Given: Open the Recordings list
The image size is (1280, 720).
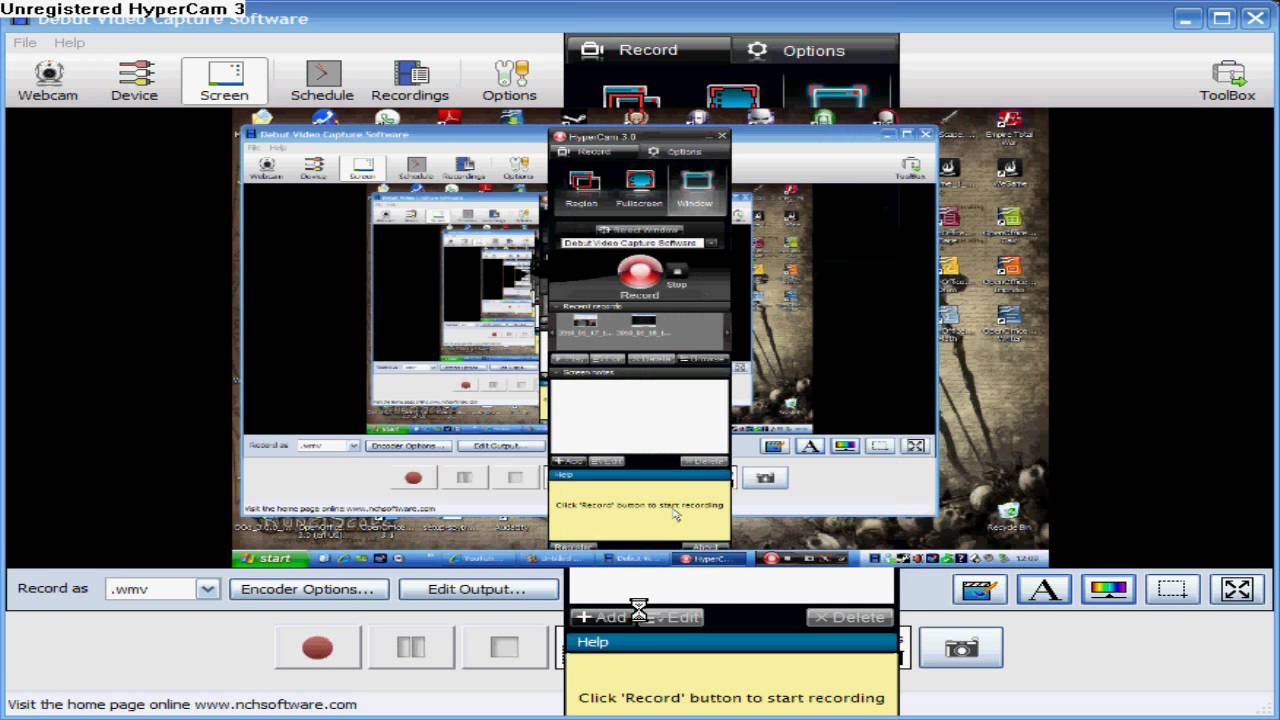Looking at the screenshot, I should [x=410, y=81].
